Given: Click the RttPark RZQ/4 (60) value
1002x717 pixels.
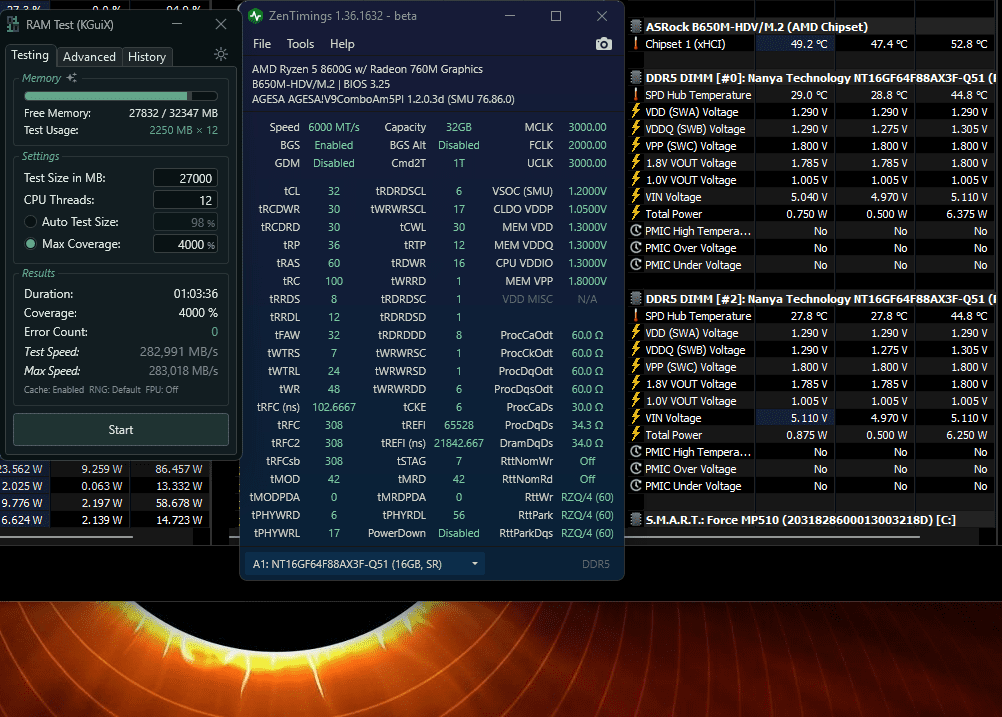Looking at the screenshot, I should click(x=587, y=515).
